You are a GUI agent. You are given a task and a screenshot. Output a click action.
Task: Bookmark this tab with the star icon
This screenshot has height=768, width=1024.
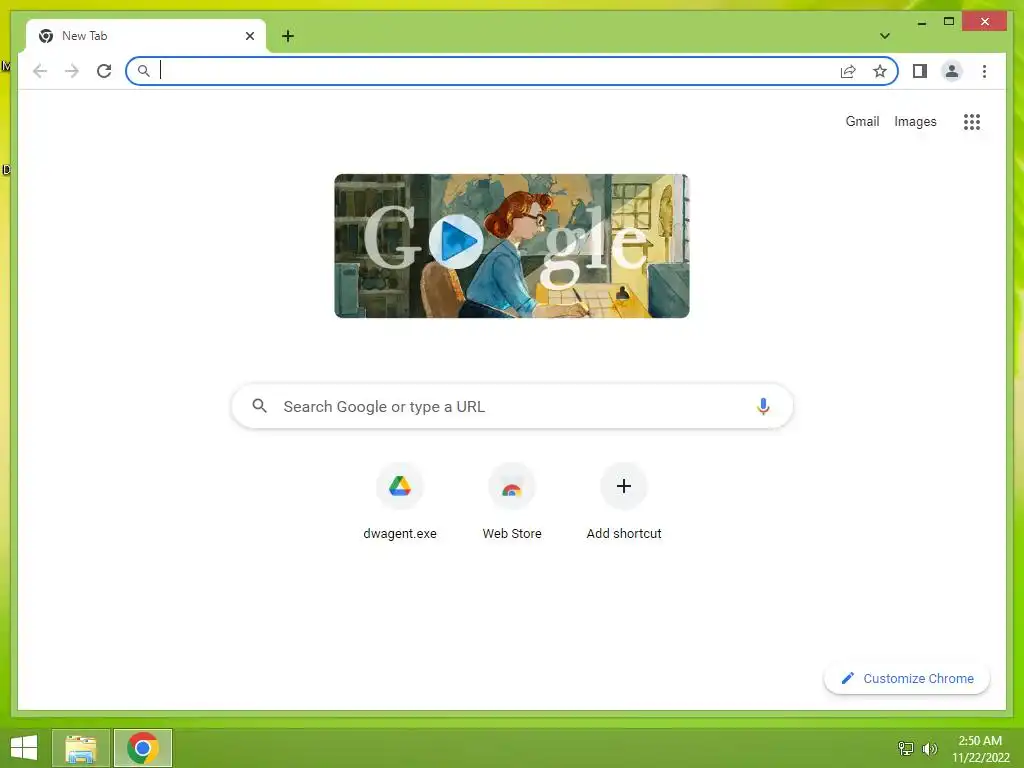point(880,71)
